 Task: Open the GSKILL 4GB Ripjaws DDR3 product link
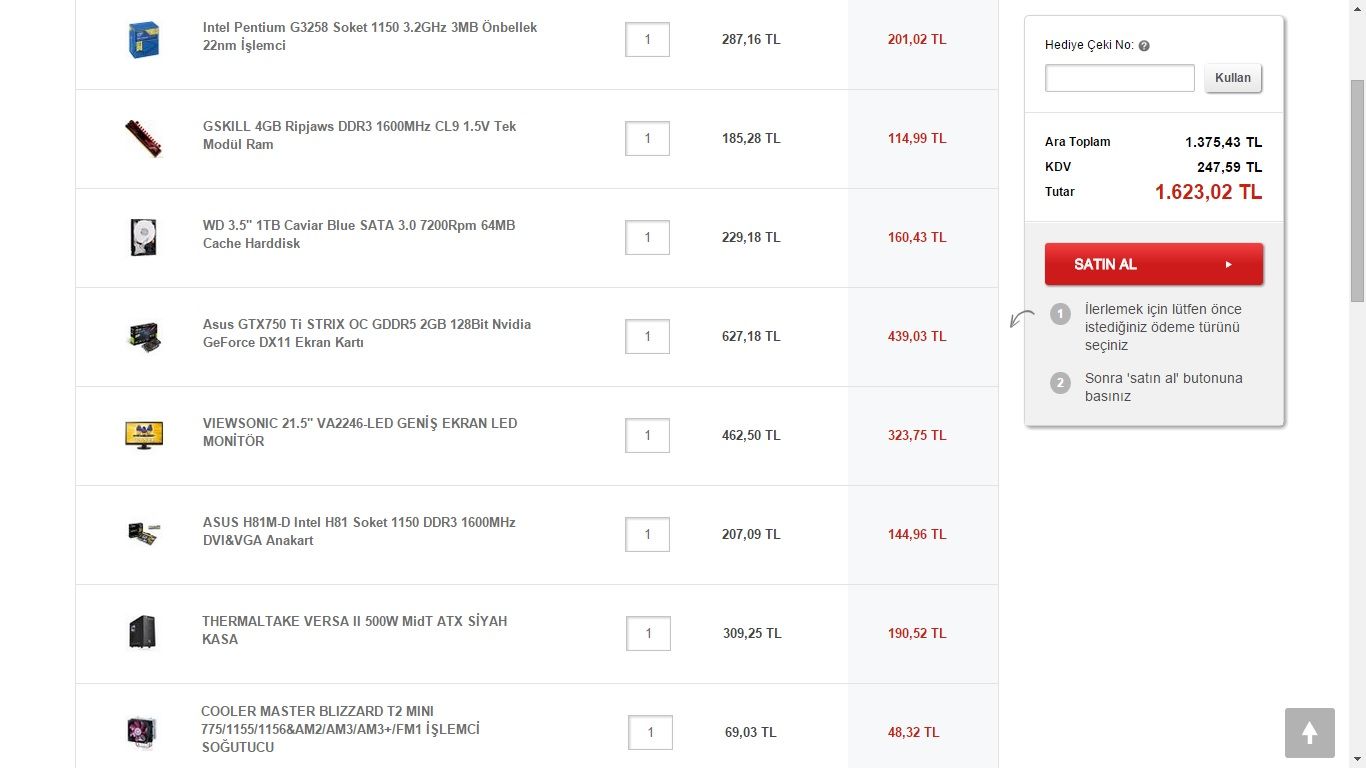359,135
